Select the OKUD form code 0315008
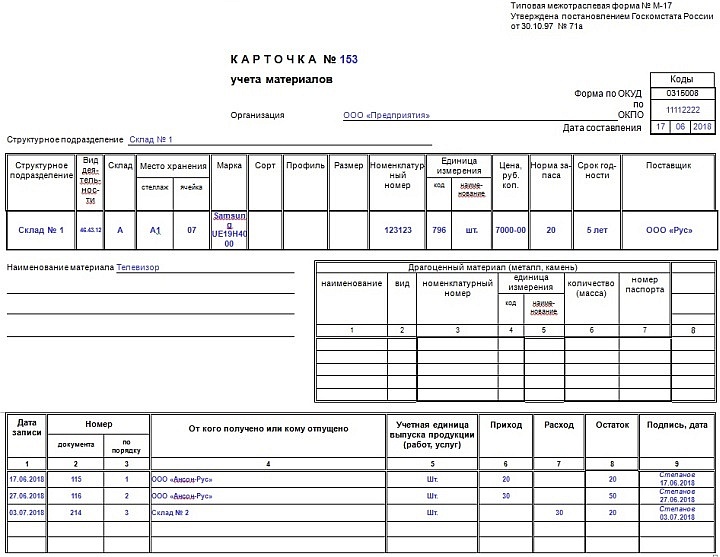 [x=683, y=93]
